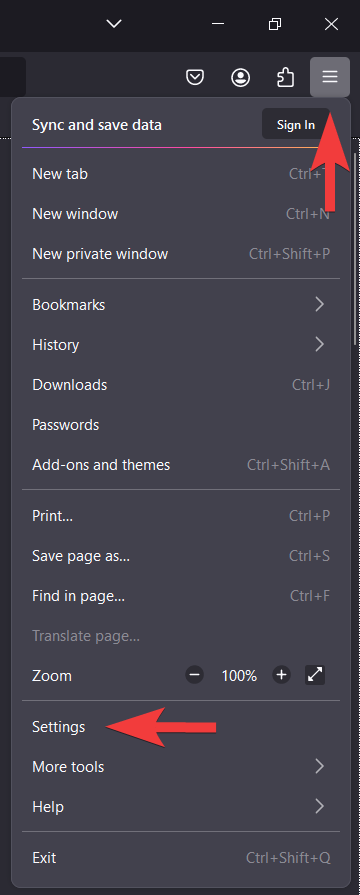This screenshot has height=895, width=360.
Task: Open Downloads from the menu
Action: [181, 385]
